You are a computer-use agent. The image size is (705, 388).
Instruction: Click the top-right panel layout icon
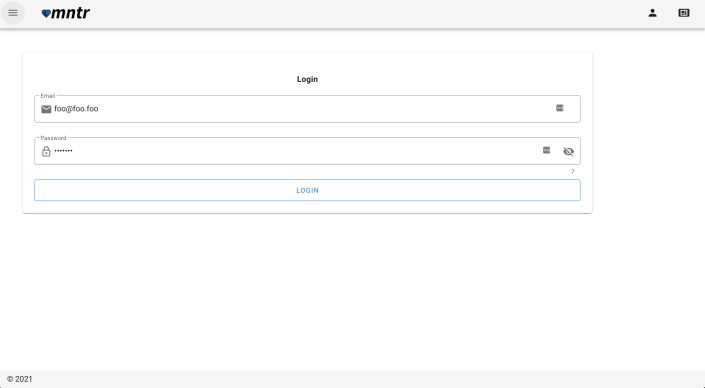pyautogui.click(x=683, y=13)
